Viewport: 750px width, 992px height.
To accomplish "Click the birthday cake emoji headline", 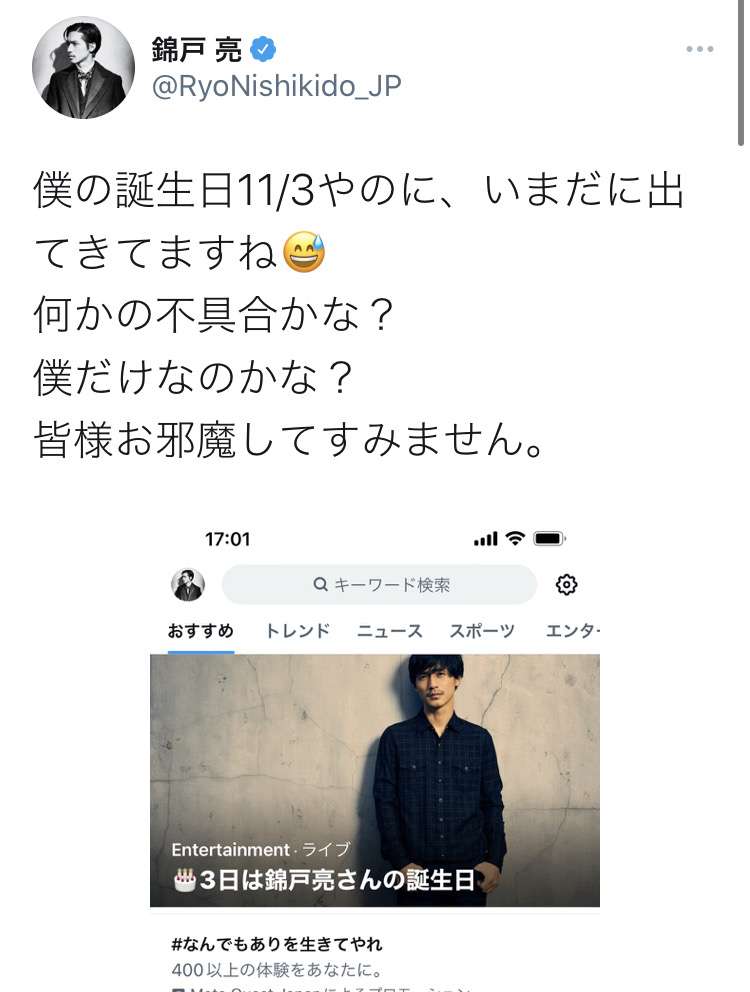I will pyautogui.click(x=323, y=880).
